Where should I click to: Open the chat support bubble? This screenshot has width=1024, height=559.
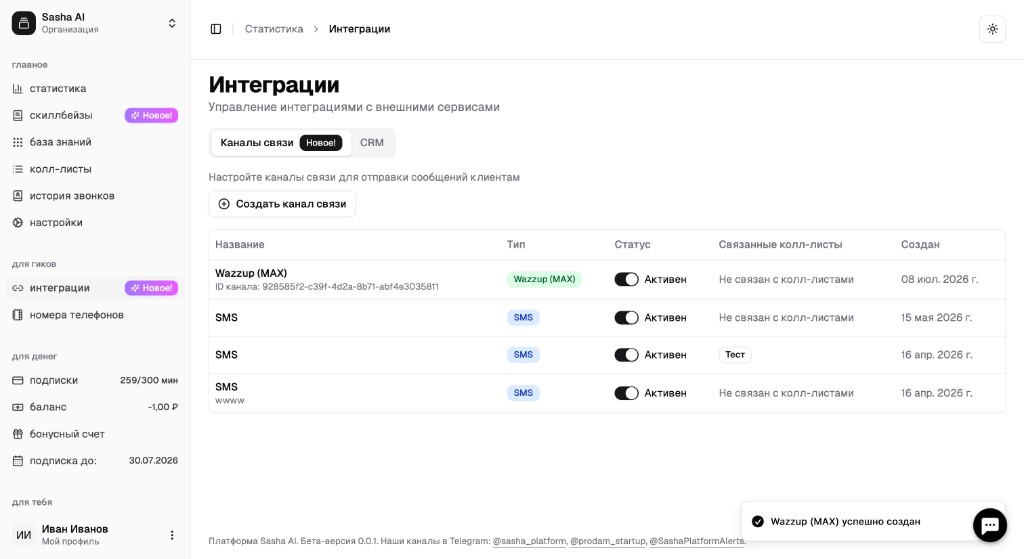(989, 525)
